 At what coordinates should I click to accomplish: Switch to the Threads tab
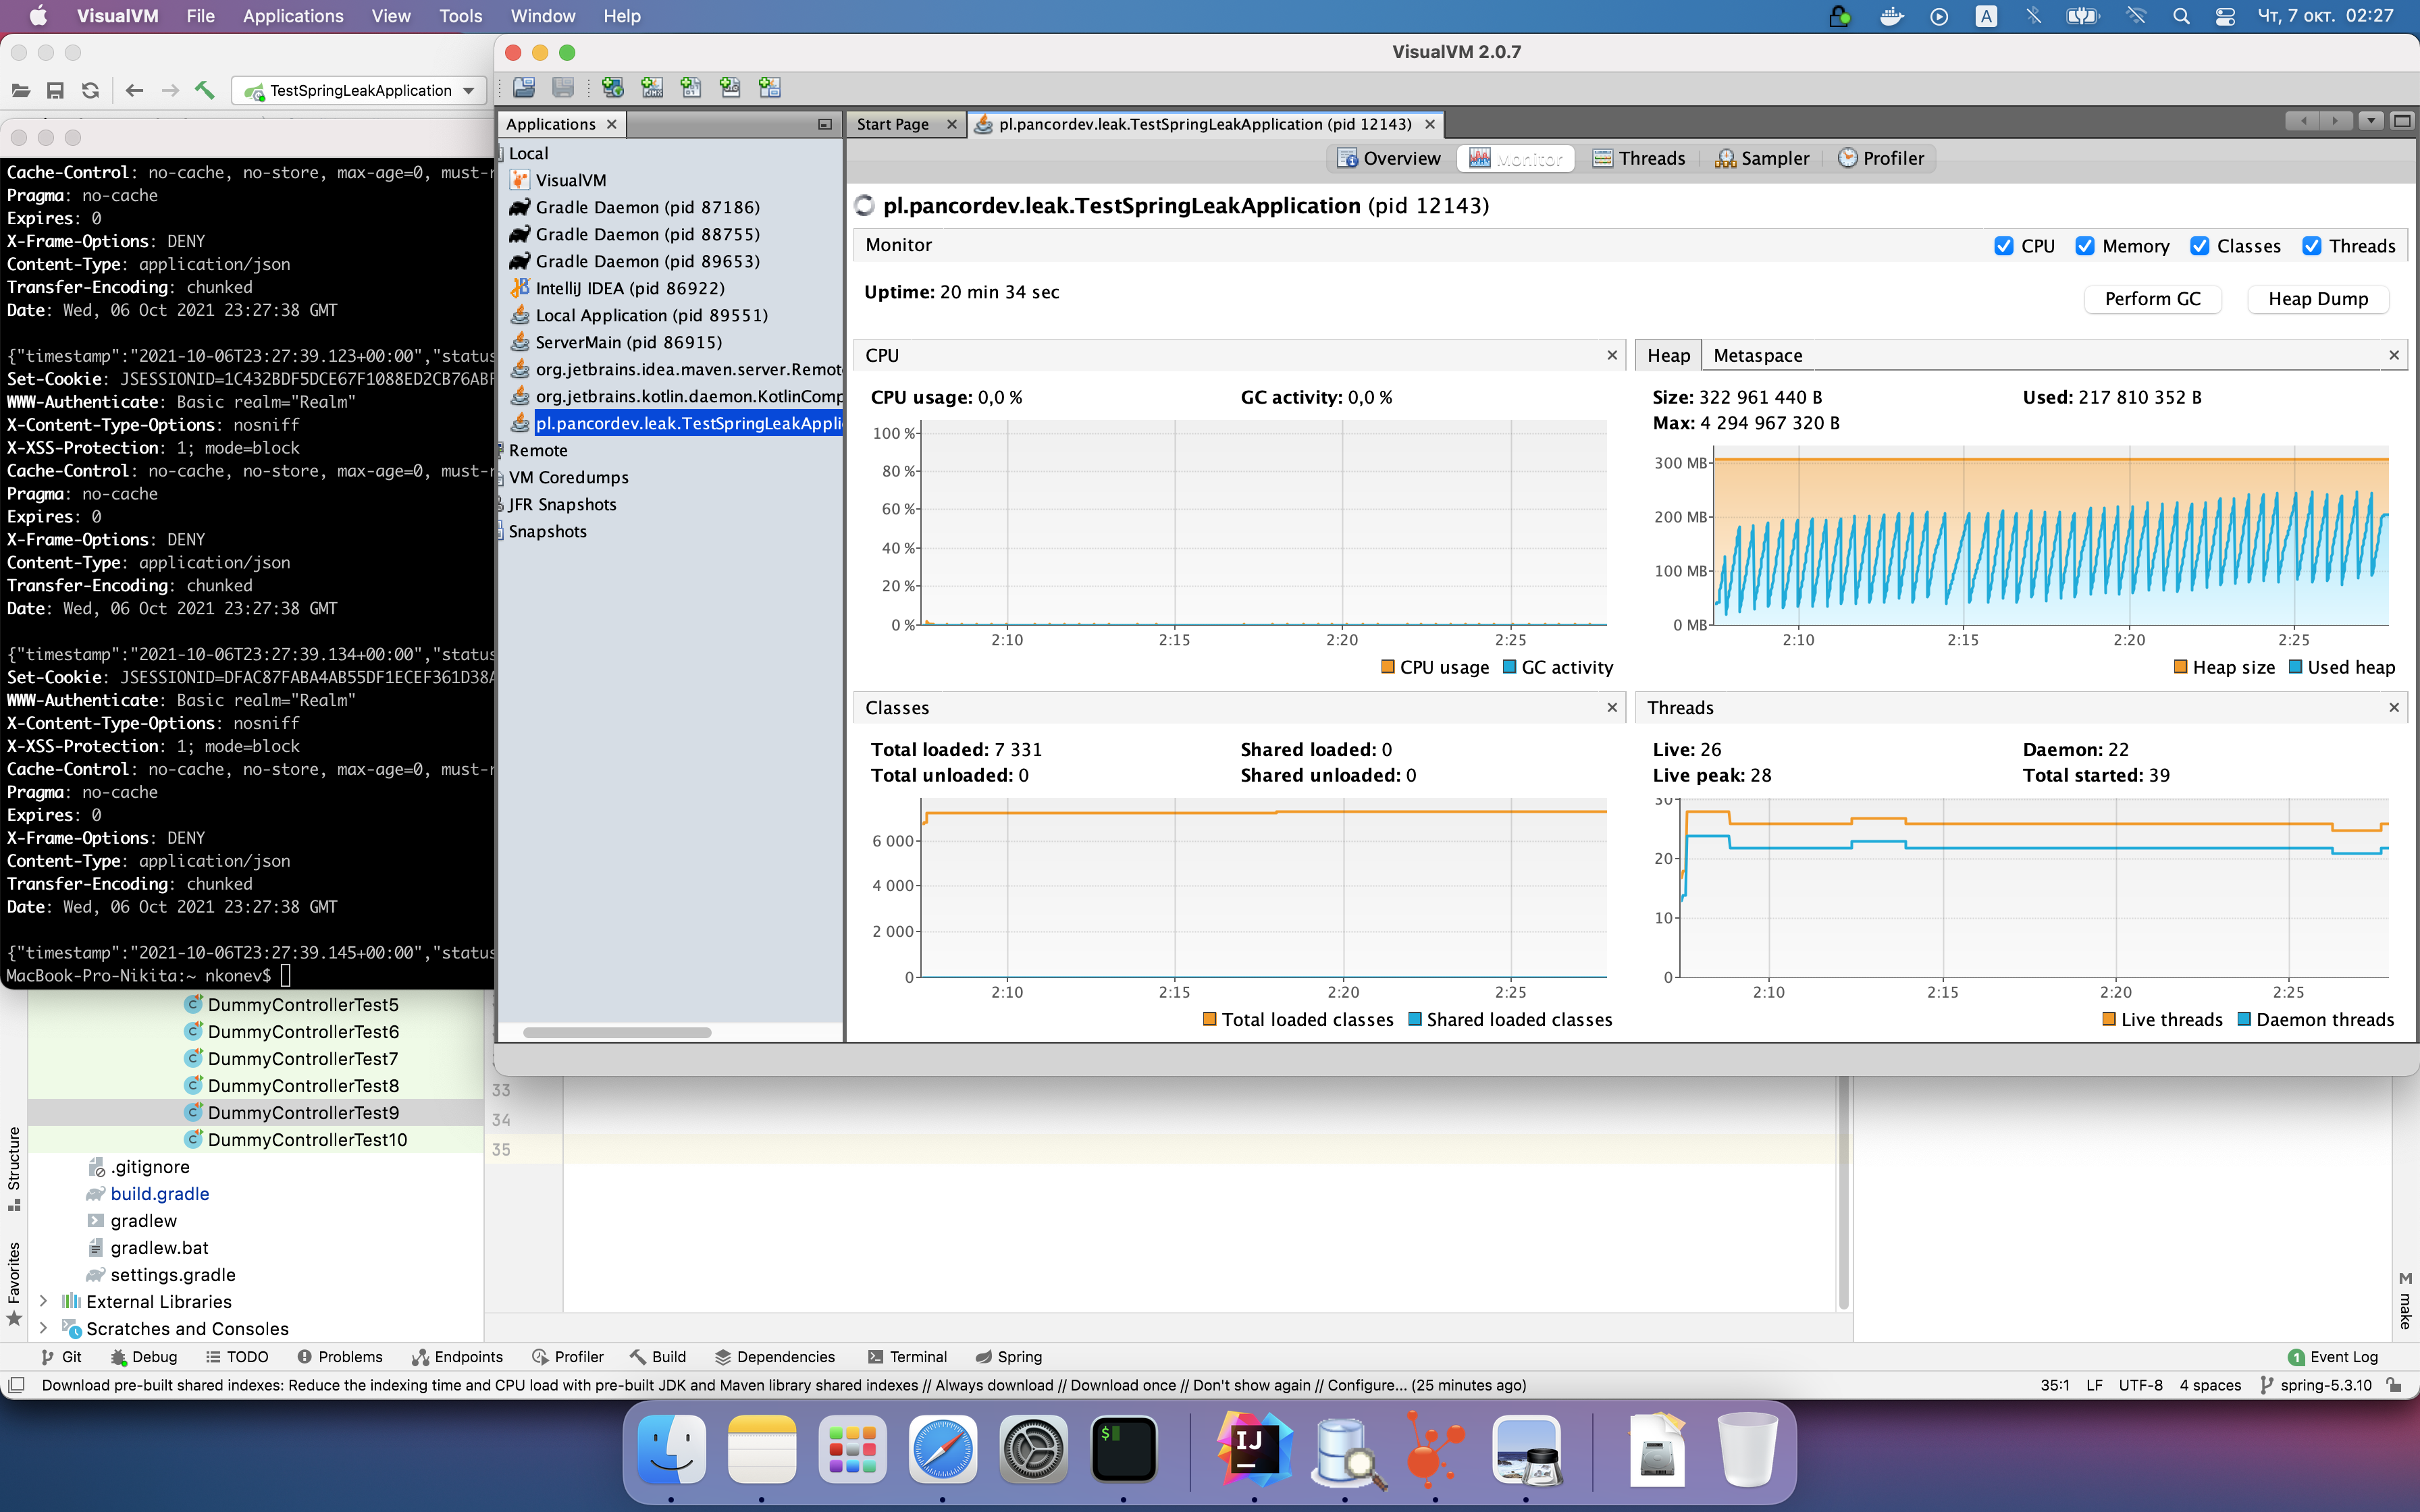tap(1639, 158)
